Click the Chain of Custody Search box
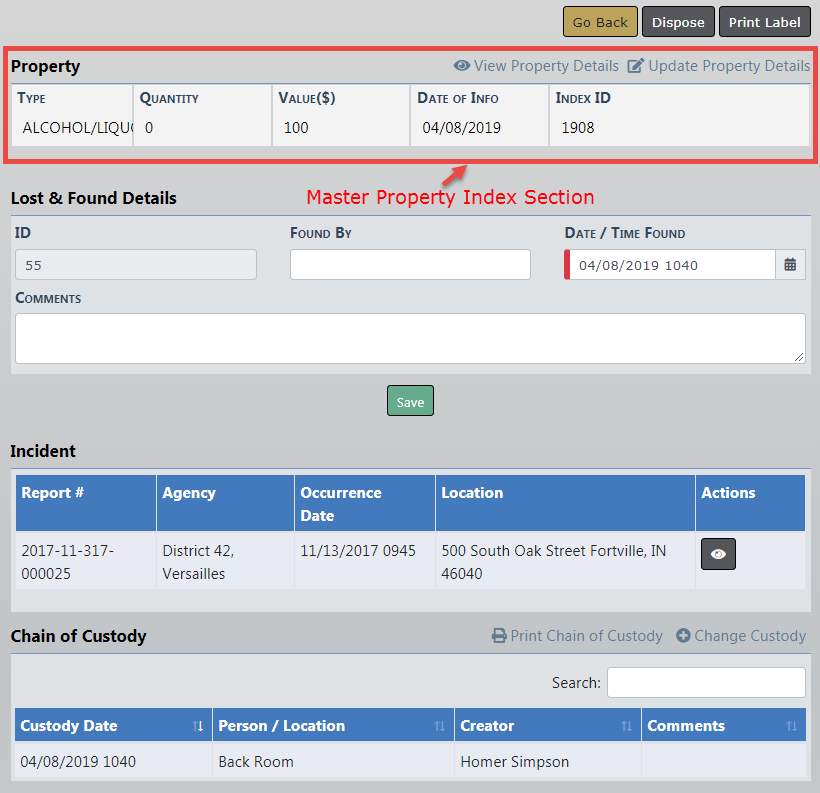The width and height of the screenshot is (820, 793). coord(706,683)
